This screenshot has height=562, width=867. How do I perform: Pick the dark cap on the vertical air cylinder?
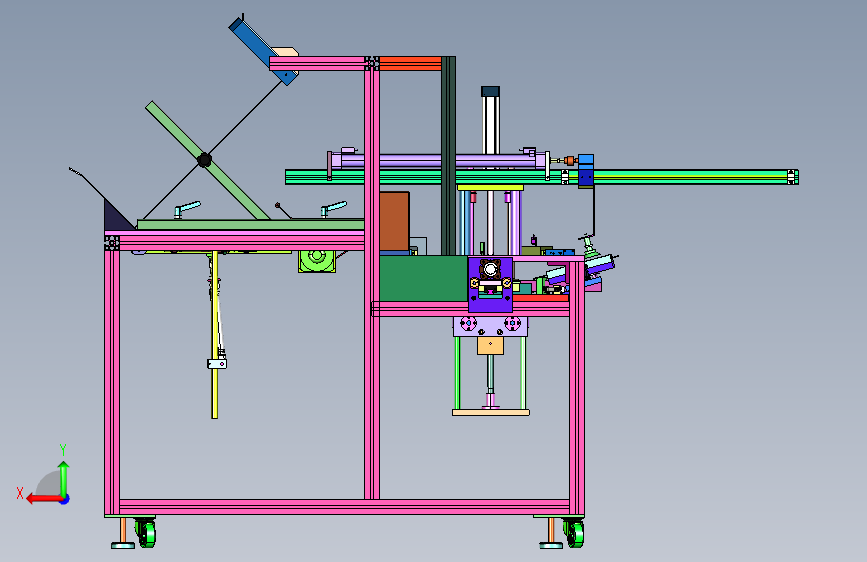490,91
